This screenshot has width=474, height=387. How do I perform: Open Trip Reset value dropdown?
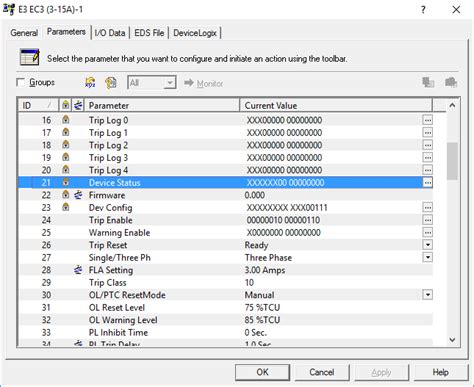point(428,245)
